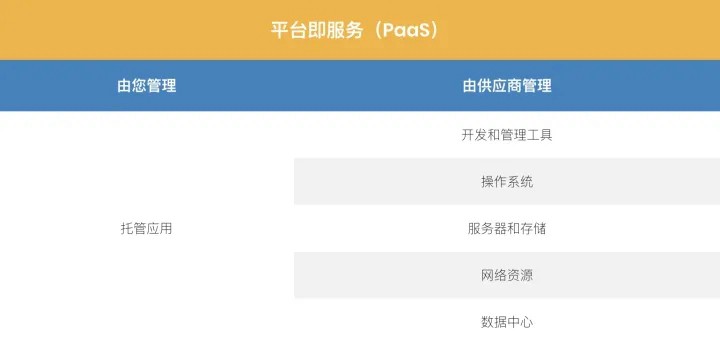The image size is (720, 363).
Task: Click the word 供应商 in the header
Action: 500,86
